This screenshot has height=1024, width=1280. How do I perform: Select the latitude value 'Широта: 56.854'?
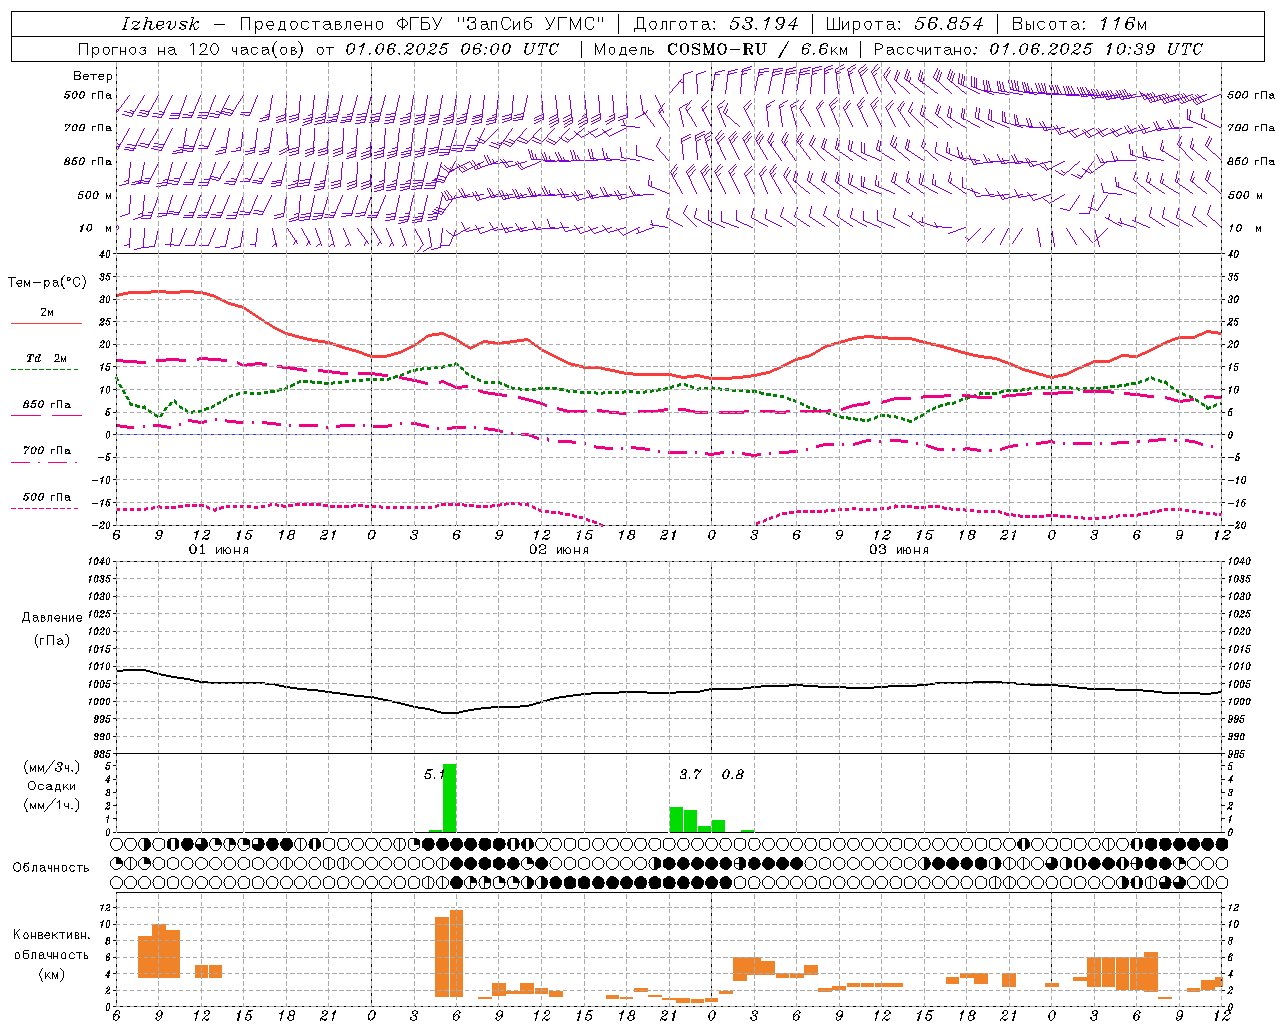coord(904,24)
